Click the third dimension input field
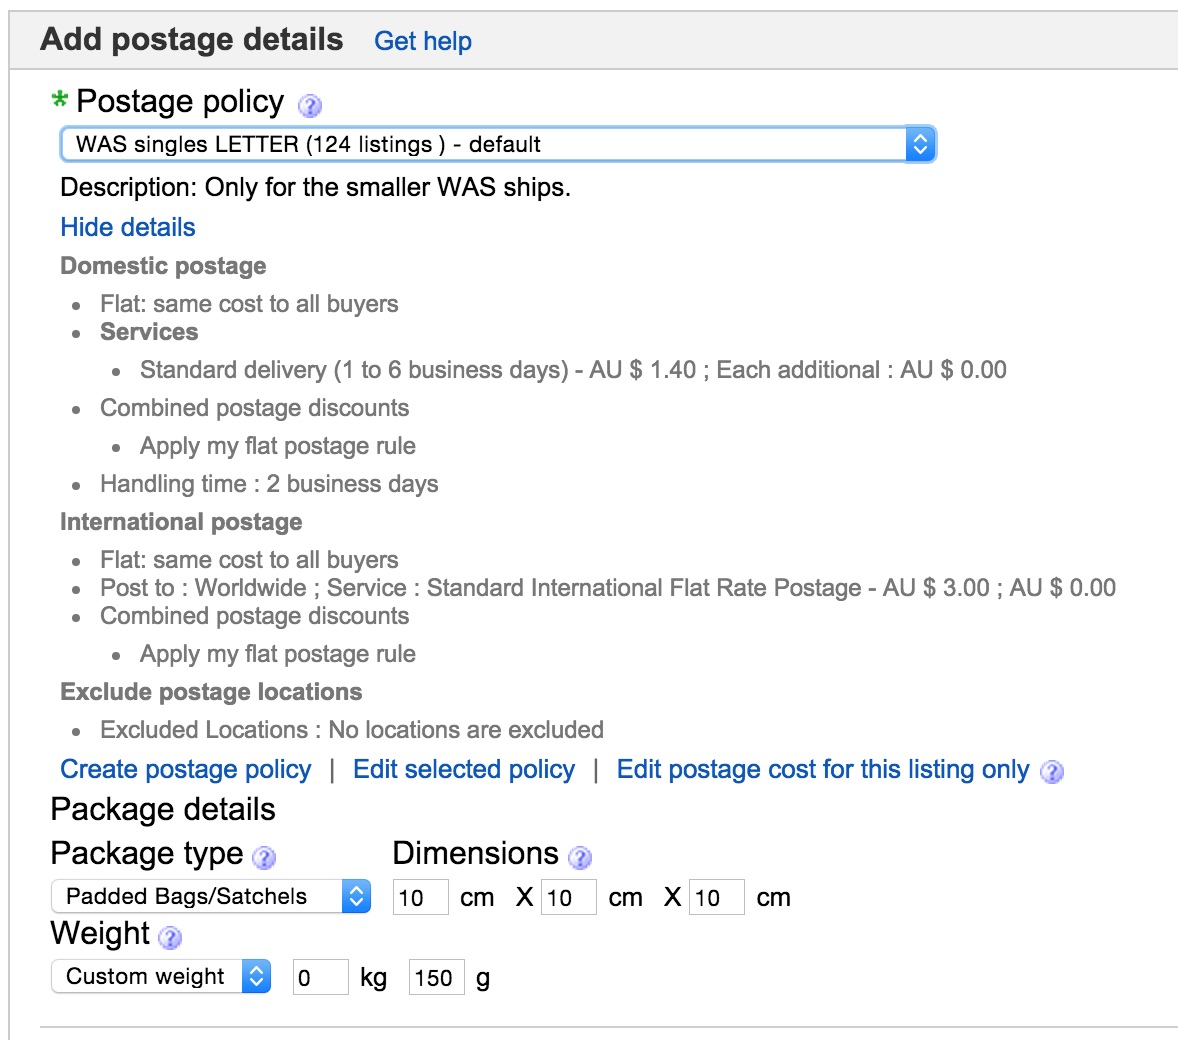The image size is (1178, 1040). click(715, 896)
